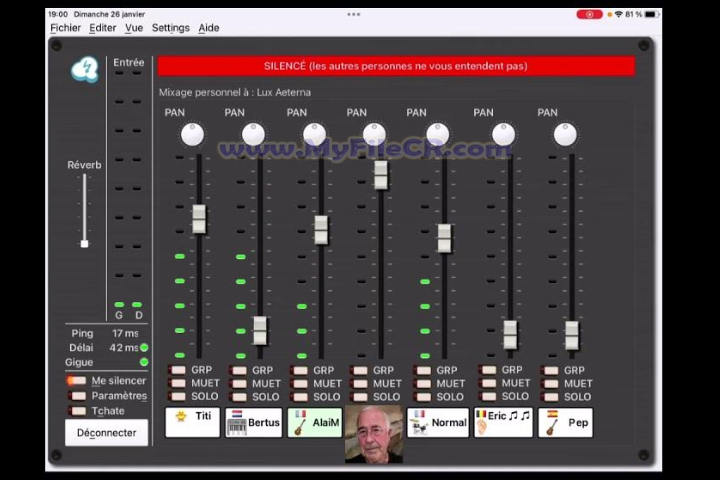Open the Vue menu

tap(134, 28)
